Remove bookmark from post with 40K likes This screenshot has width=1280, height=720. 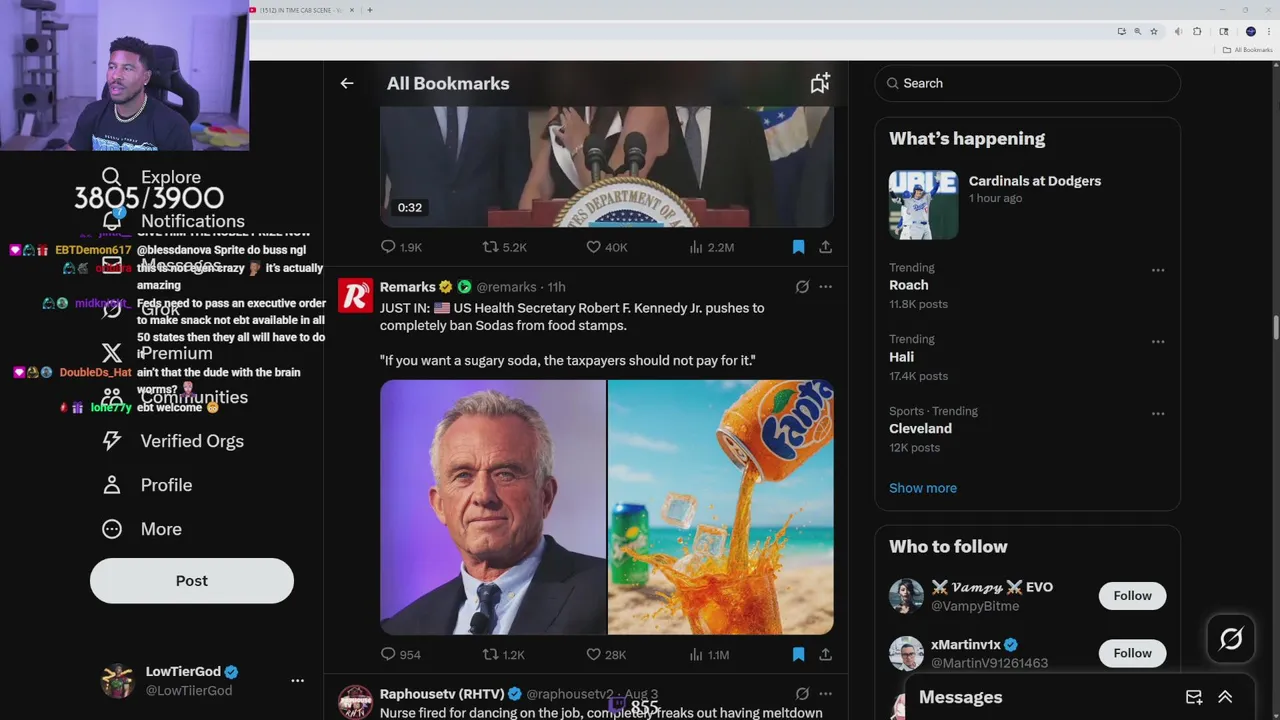click(798, 247)
